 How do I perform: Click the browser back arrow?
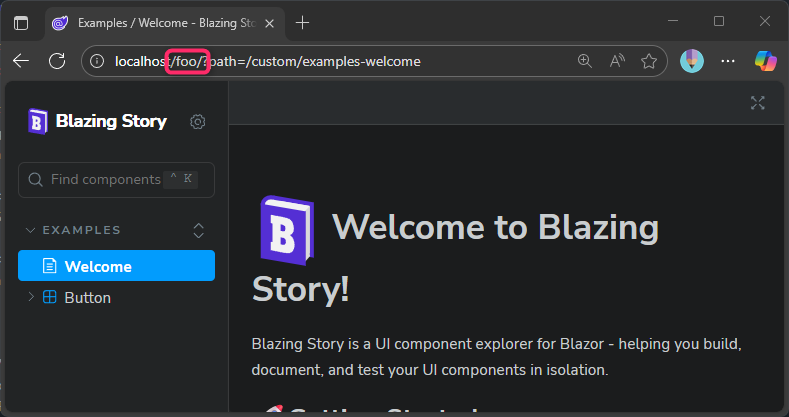pos(21,61)
